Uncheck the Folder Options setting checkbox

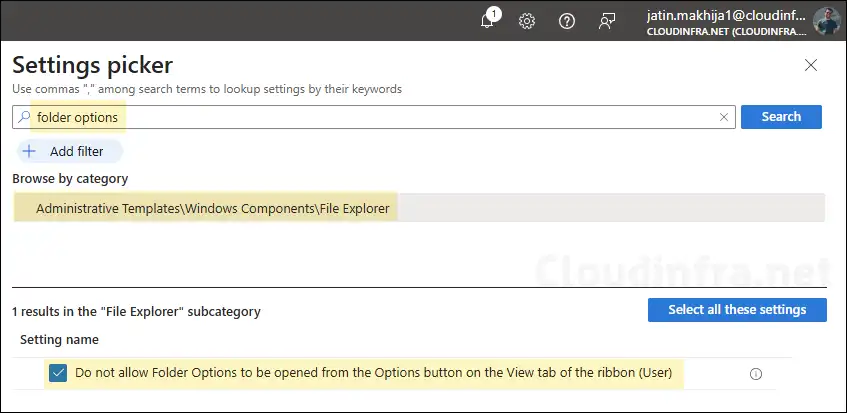57,373
